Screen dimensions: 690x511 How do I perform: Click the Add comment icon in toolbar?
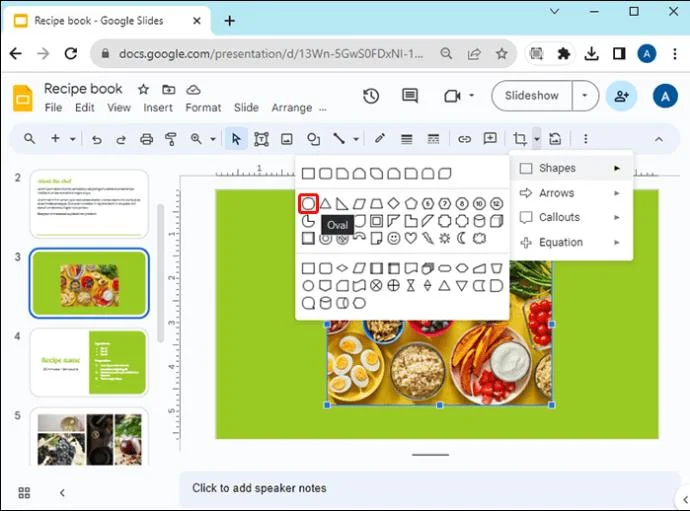point(490,139)
